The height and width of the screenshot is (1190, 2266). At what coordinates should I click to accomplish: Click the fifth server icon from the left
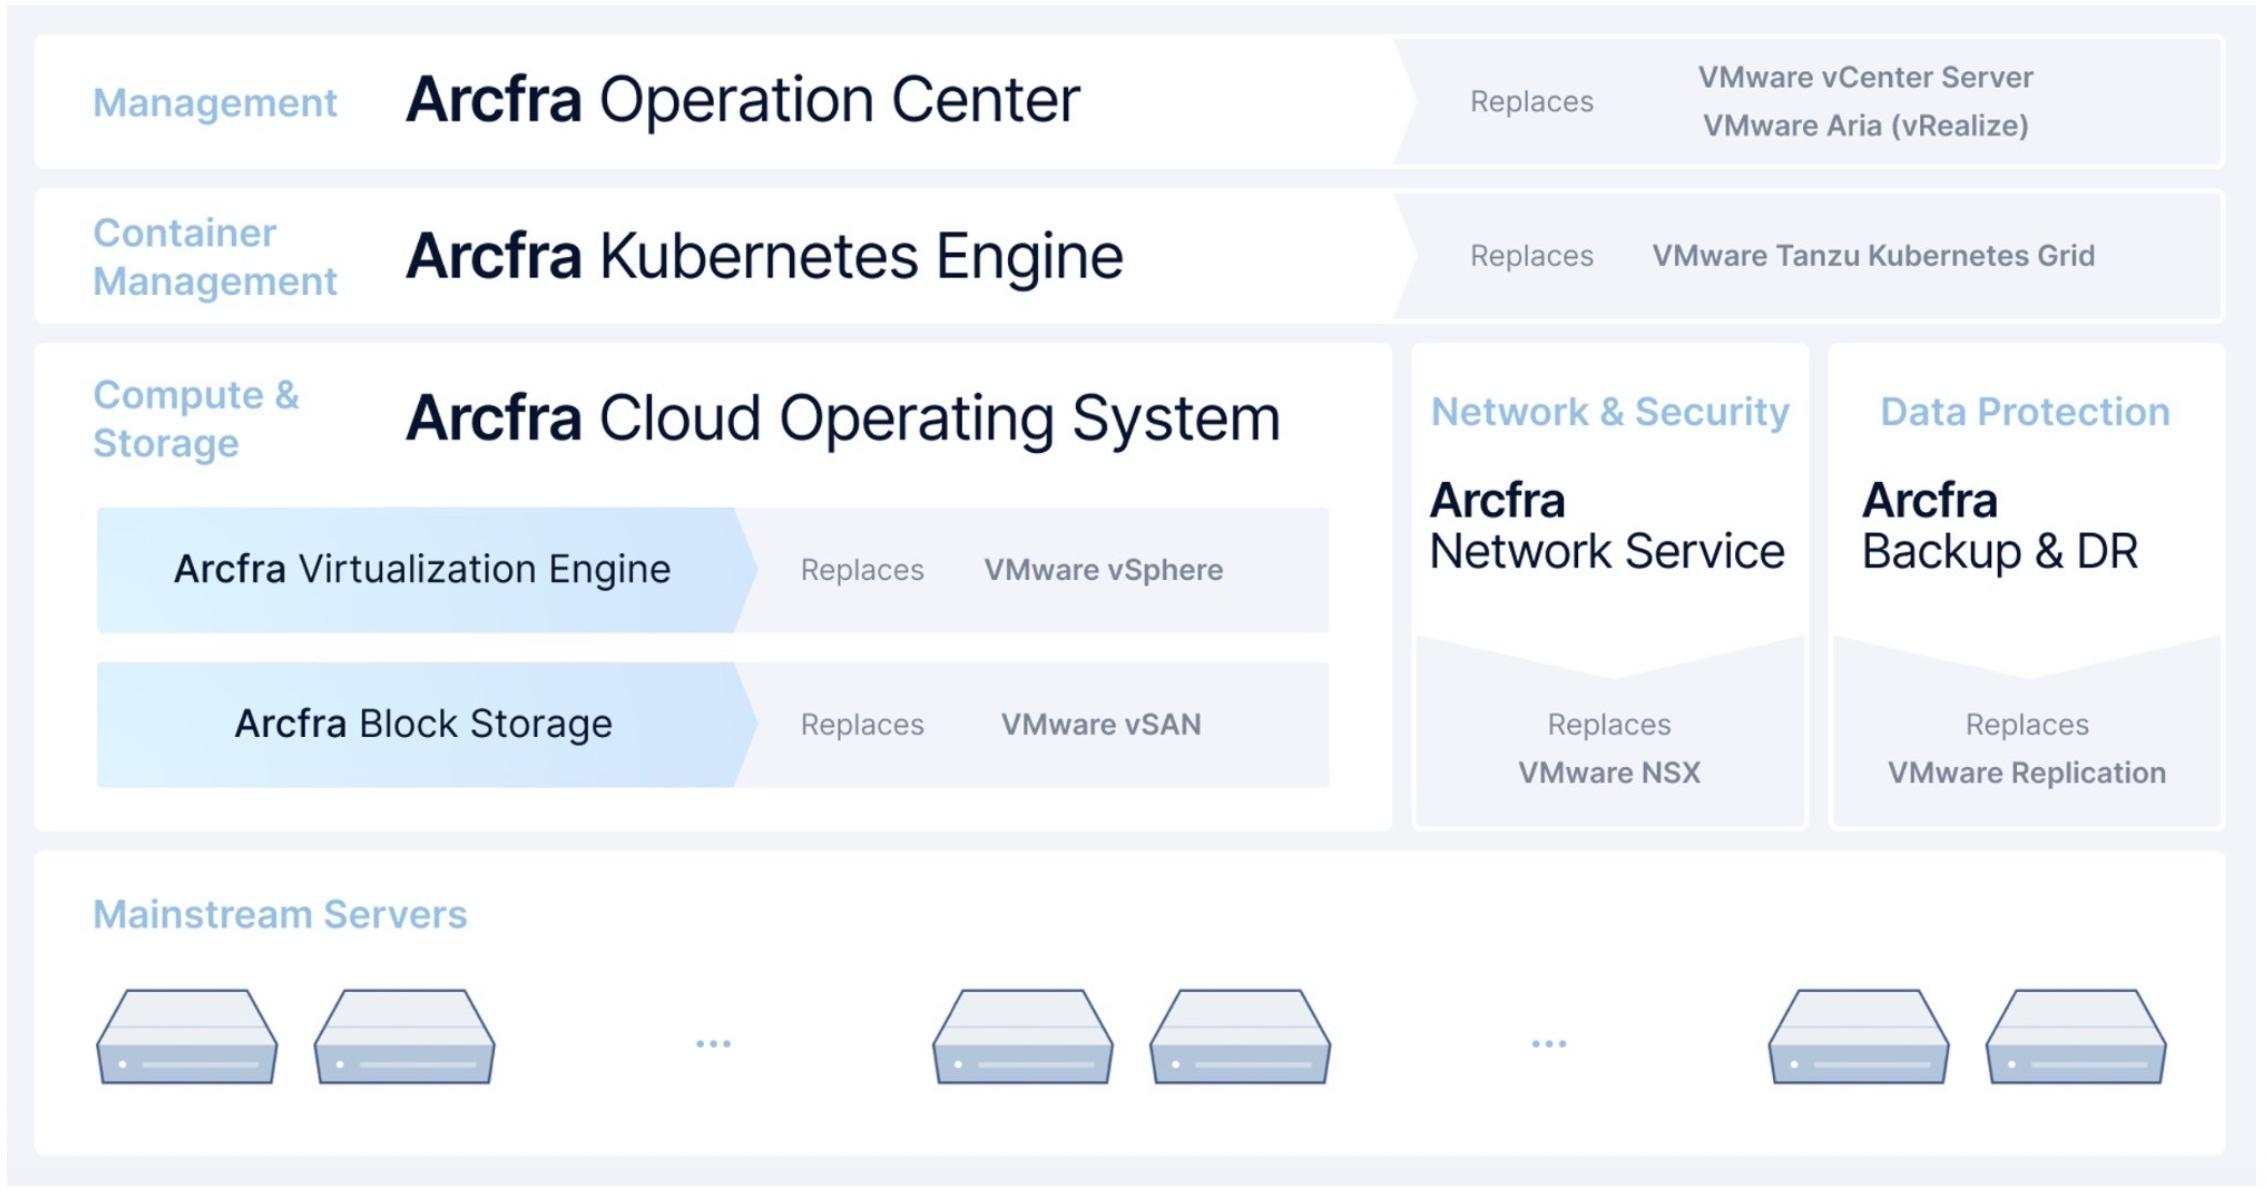point(1859,1037)
